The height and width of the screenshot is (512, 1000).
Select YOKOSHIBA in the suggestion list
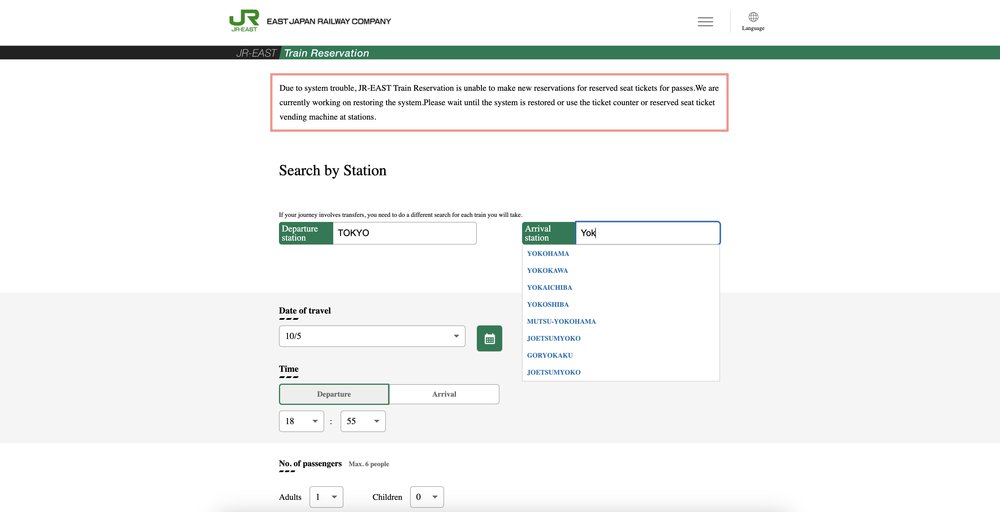tap(549, 305)
